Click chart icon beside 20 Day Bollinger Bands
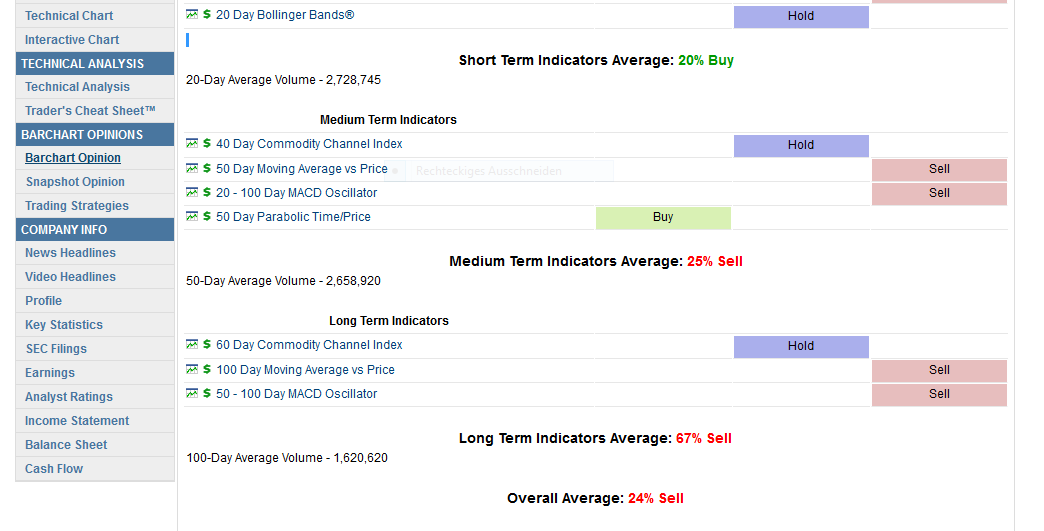Screen dimensions: 1044x531 coord(192,15)
